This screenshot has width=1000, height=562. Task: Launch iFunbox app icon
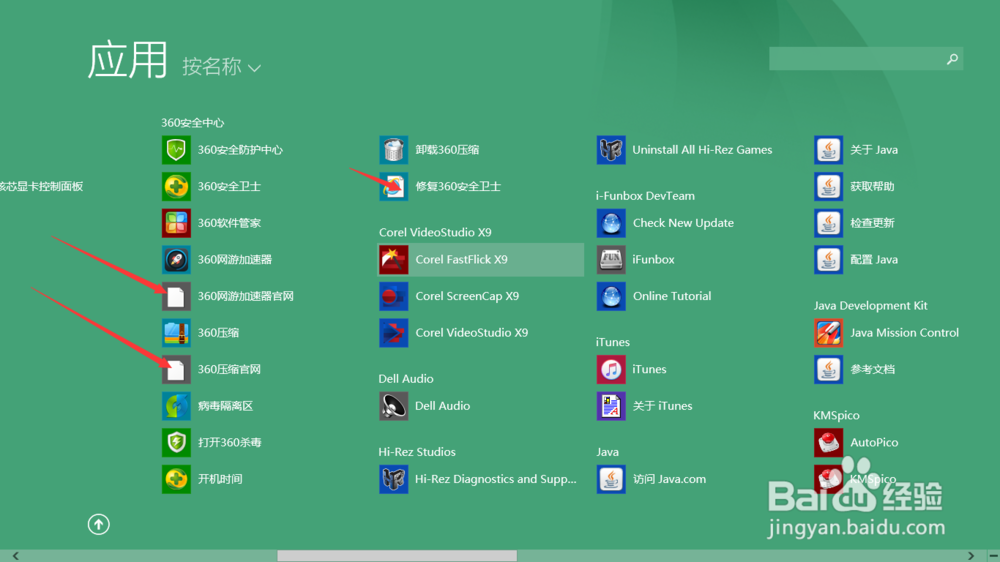(x=611, y=260)
